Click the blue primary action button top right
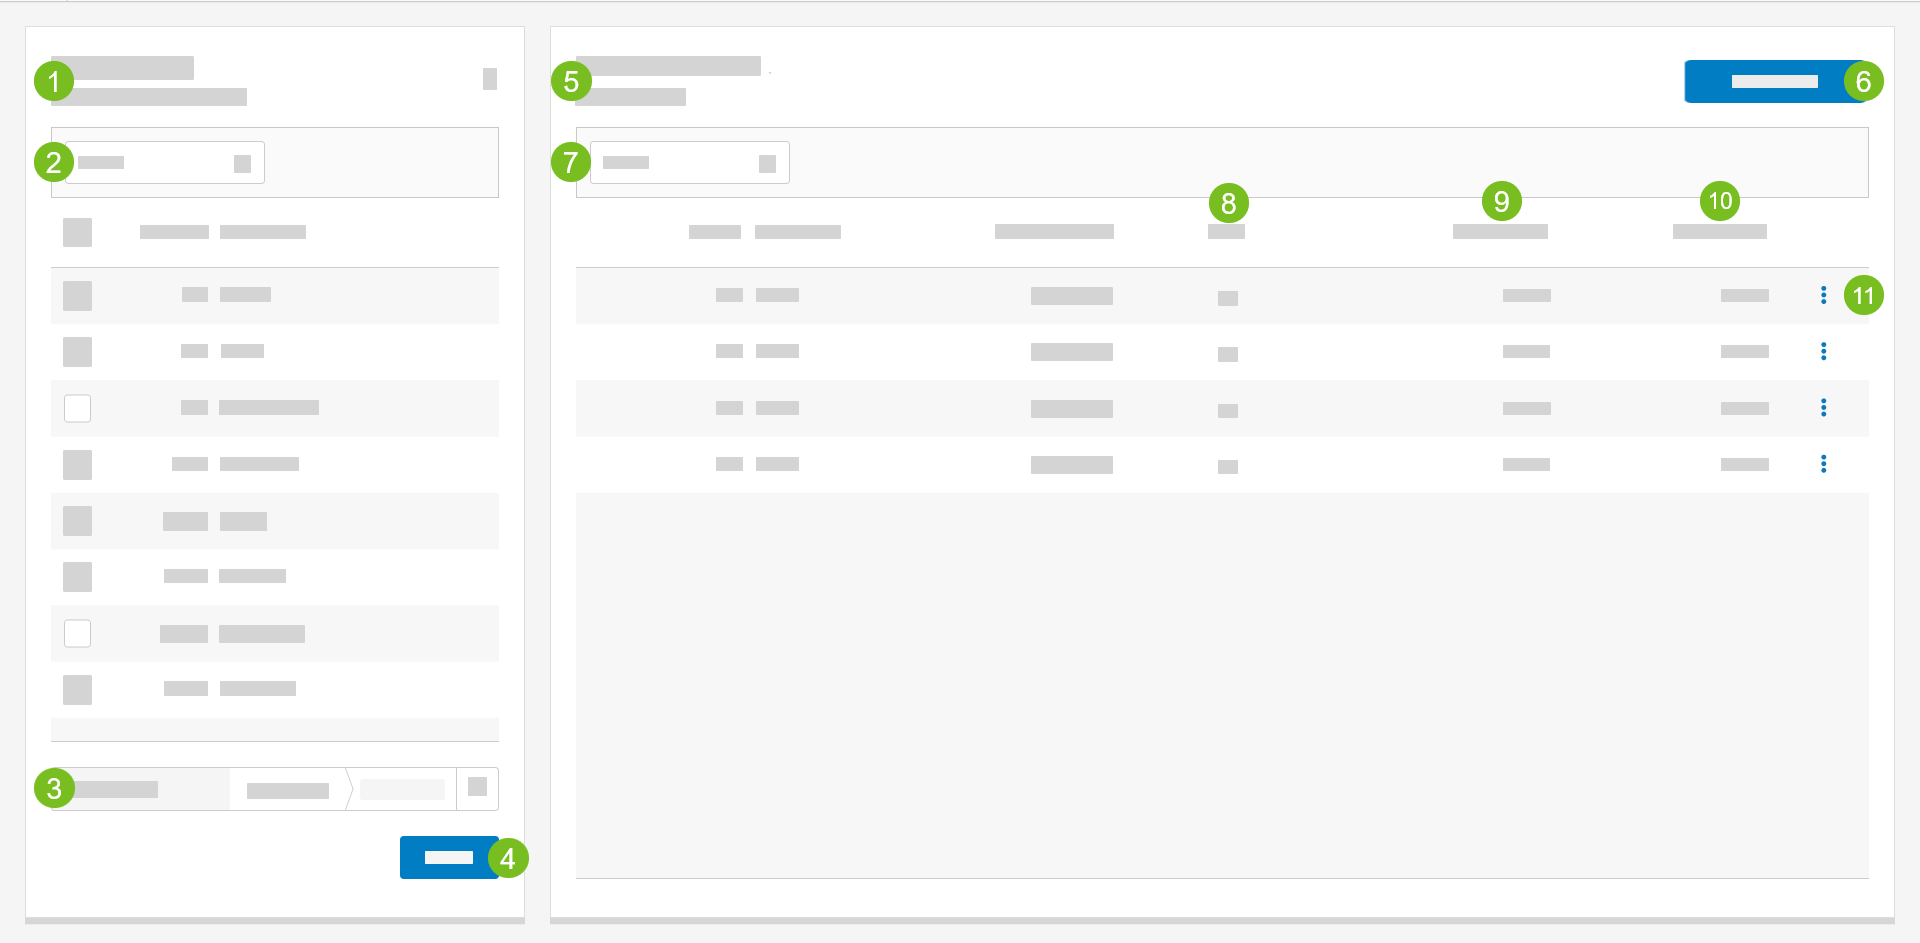The height and width of the screenshot is (943, 1920). click(1768, 81)
